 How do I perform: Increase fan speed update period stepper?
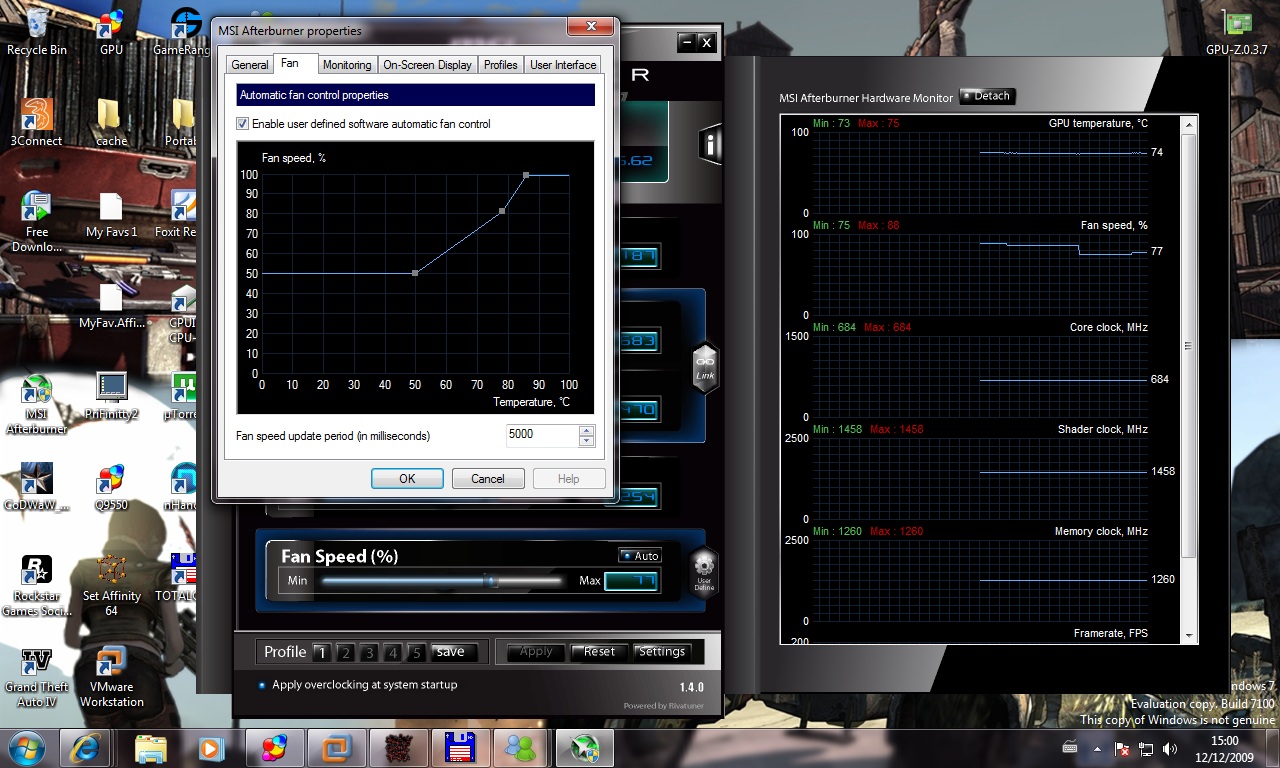point(587,430)
